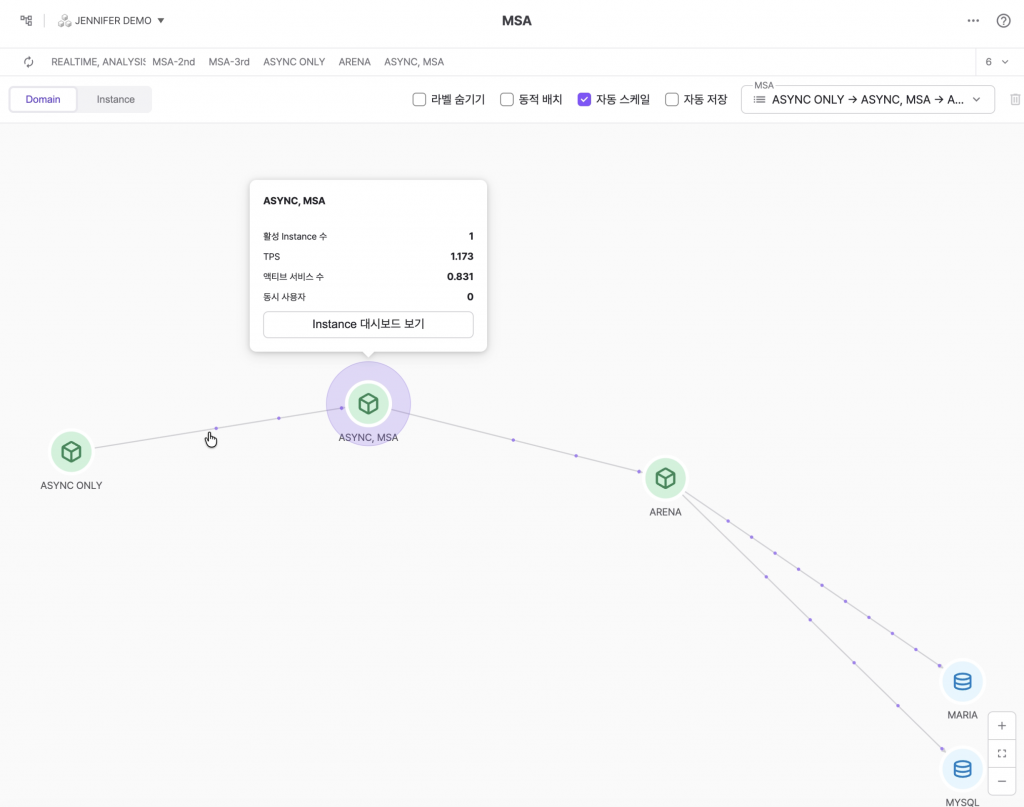Open the help question mark icon

(x=1003, y=21)
